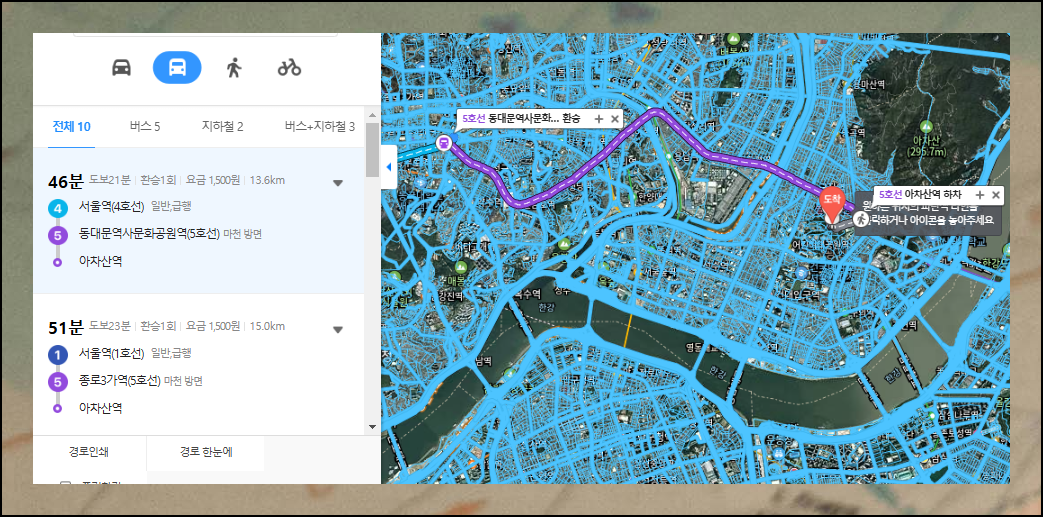Open the 전체 10 tab
The image size is (1043, 517).
coord(72,126)
